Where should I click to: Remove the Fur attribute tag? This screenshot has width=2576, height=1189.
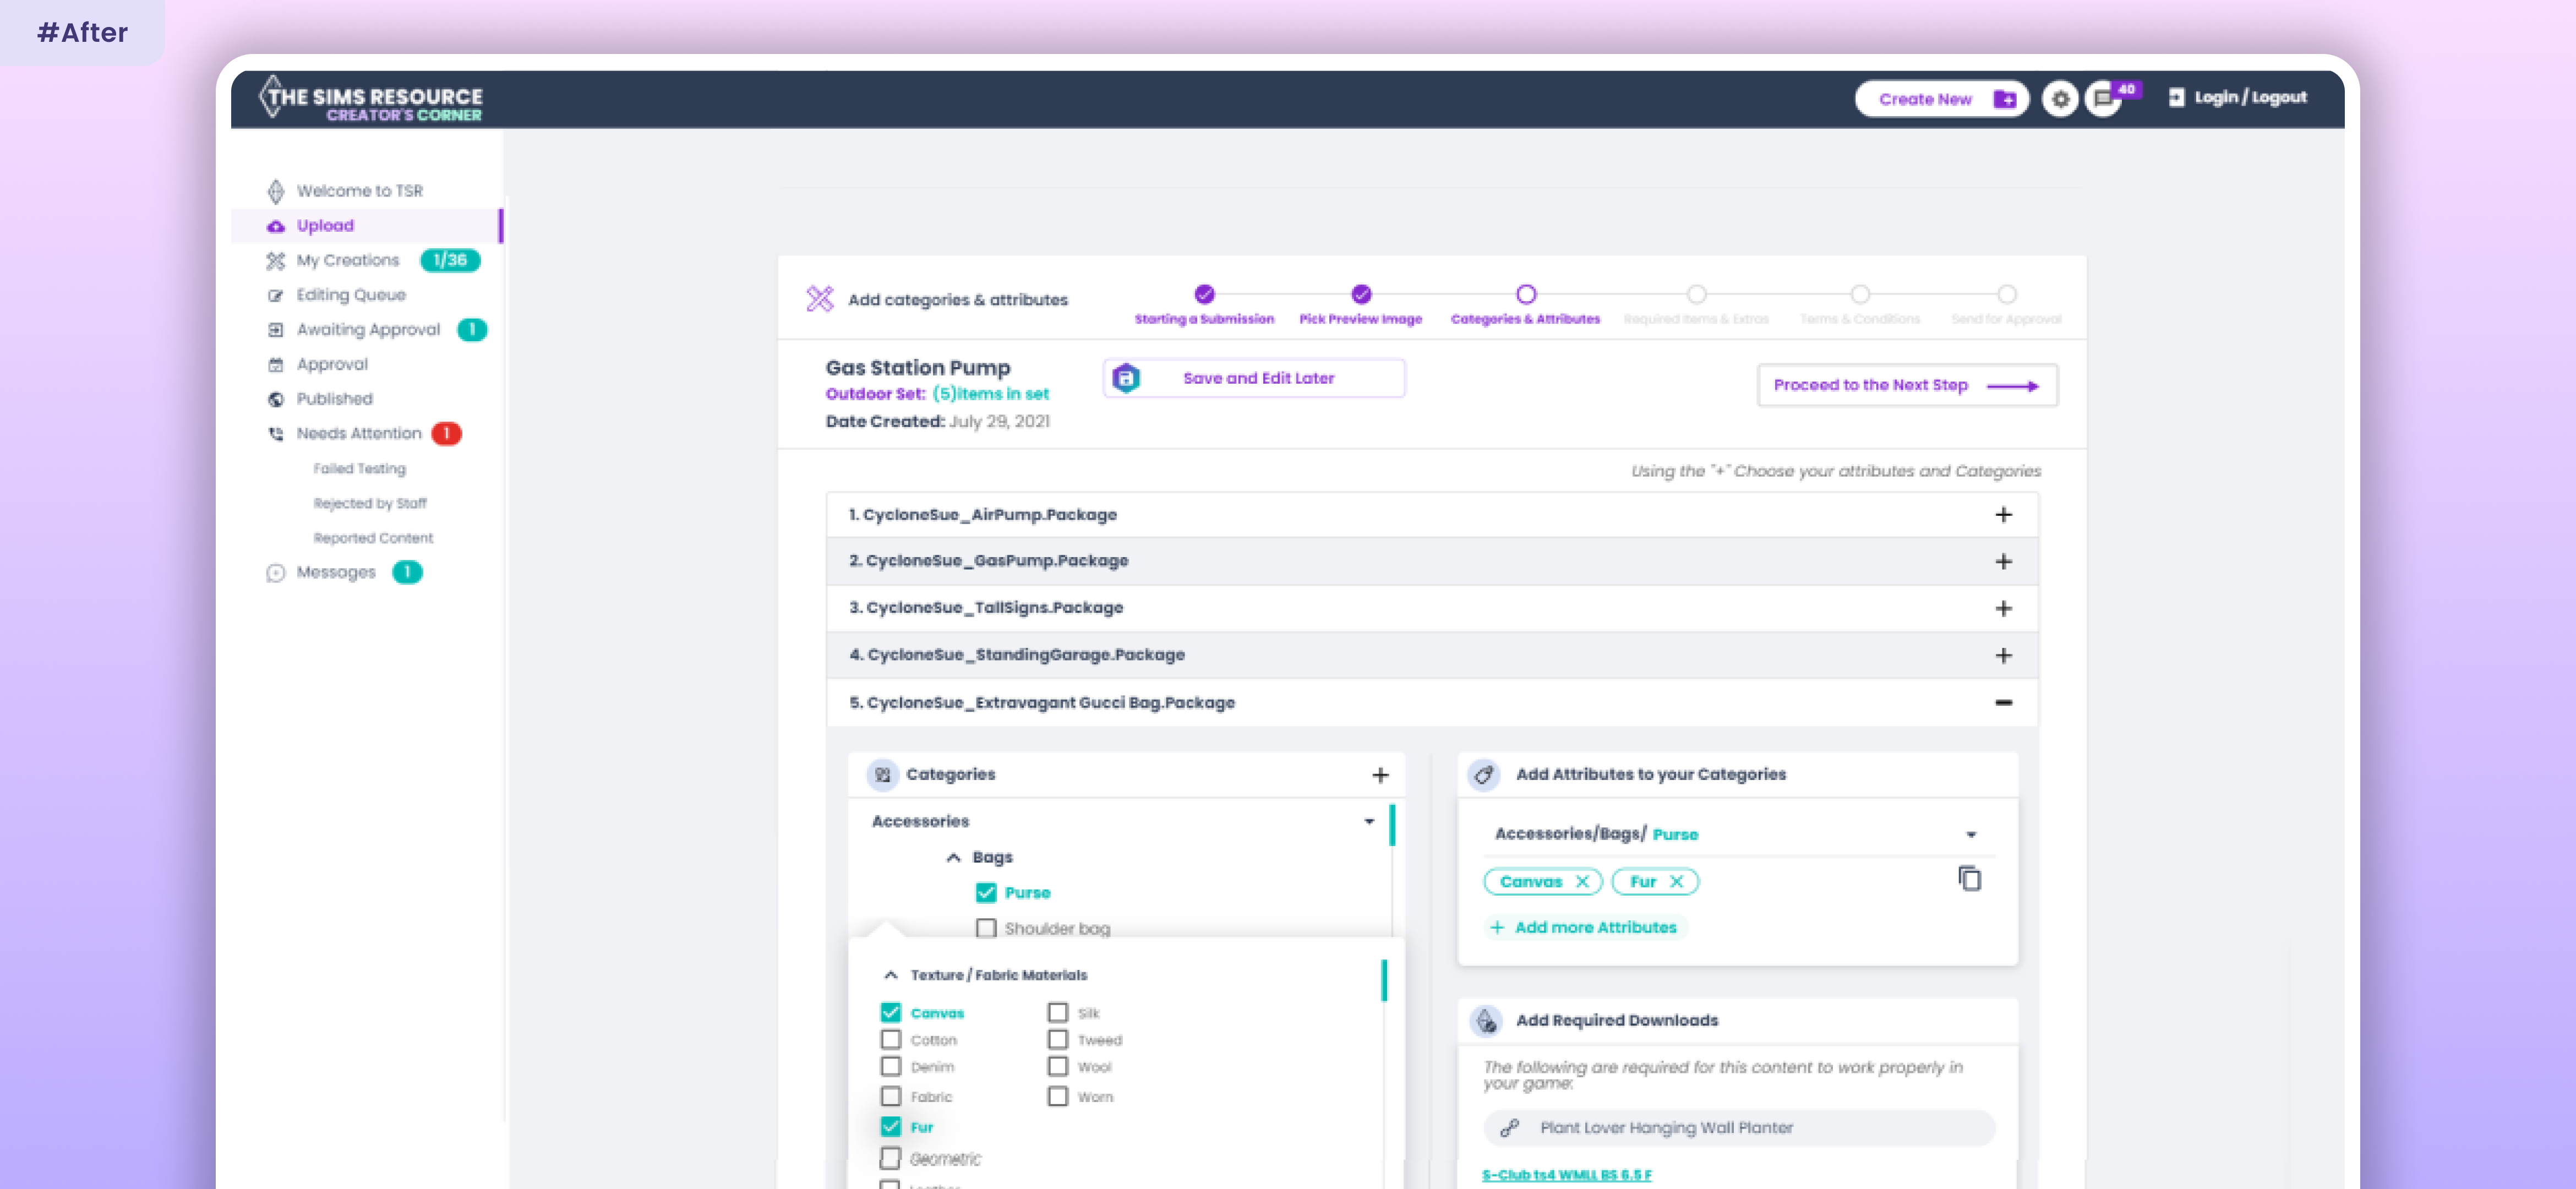(1677, 881)
